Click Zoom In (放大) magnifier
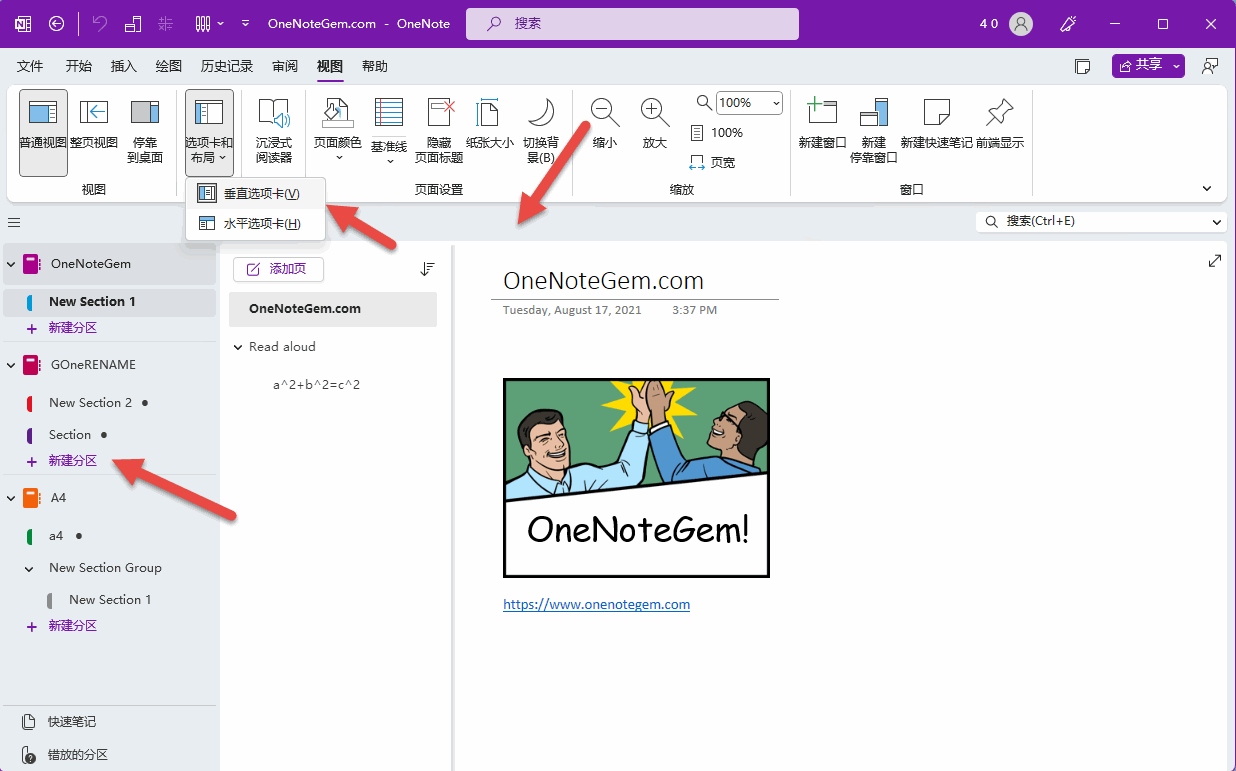1236x771 pixels. tap(655, 126)
